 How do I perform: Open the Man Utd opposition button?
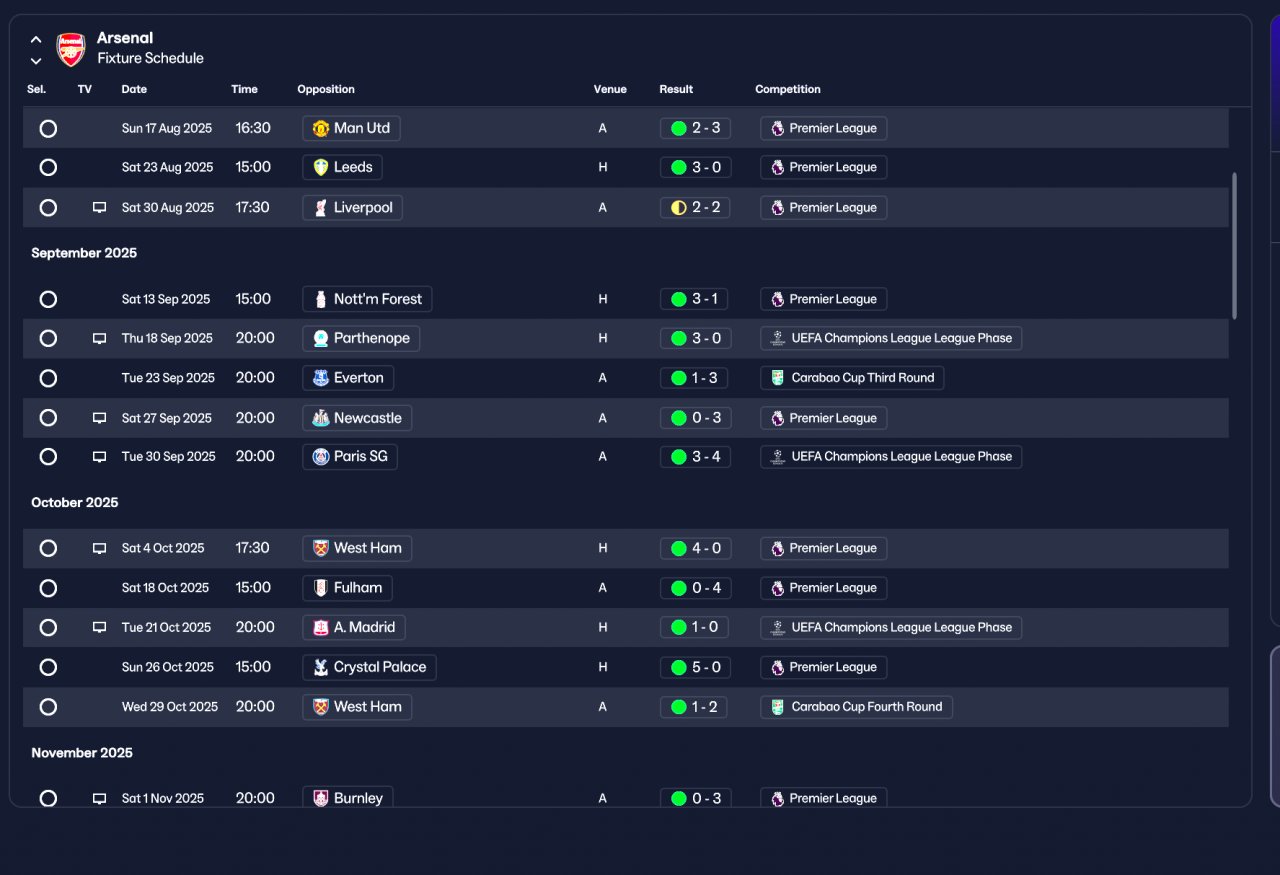(x=352, y=128)
